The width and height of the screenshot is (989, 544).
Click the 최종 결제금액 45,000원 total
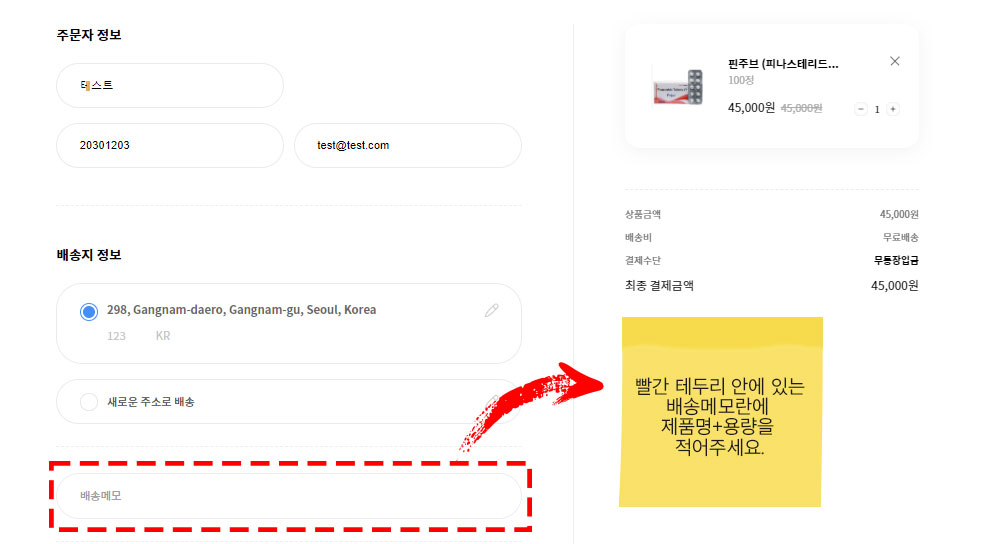(x=894, y=286)
